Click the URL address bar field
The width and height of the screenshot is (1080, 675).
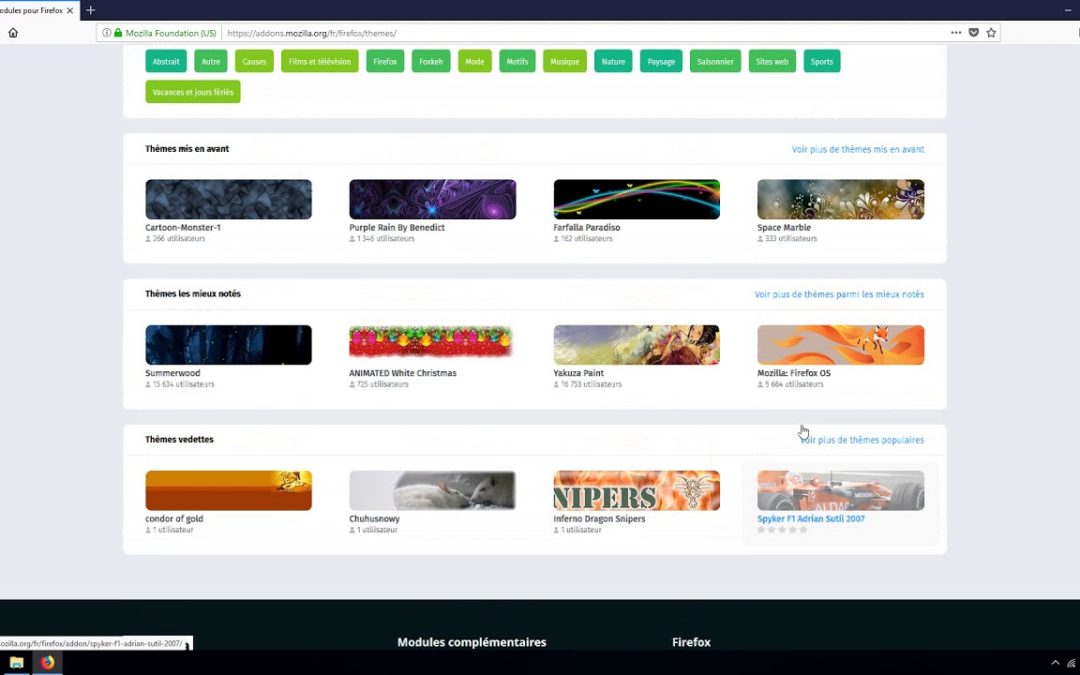point(580,33)
